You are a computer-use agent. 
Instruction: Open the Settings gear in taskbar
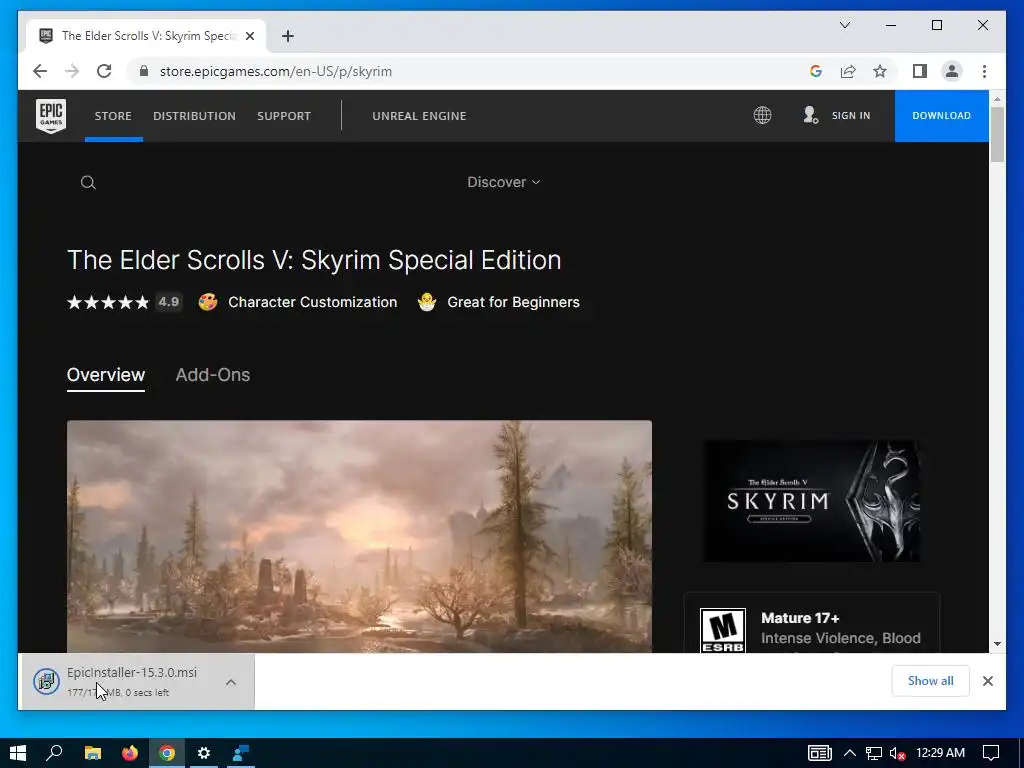tap(204, 753)
